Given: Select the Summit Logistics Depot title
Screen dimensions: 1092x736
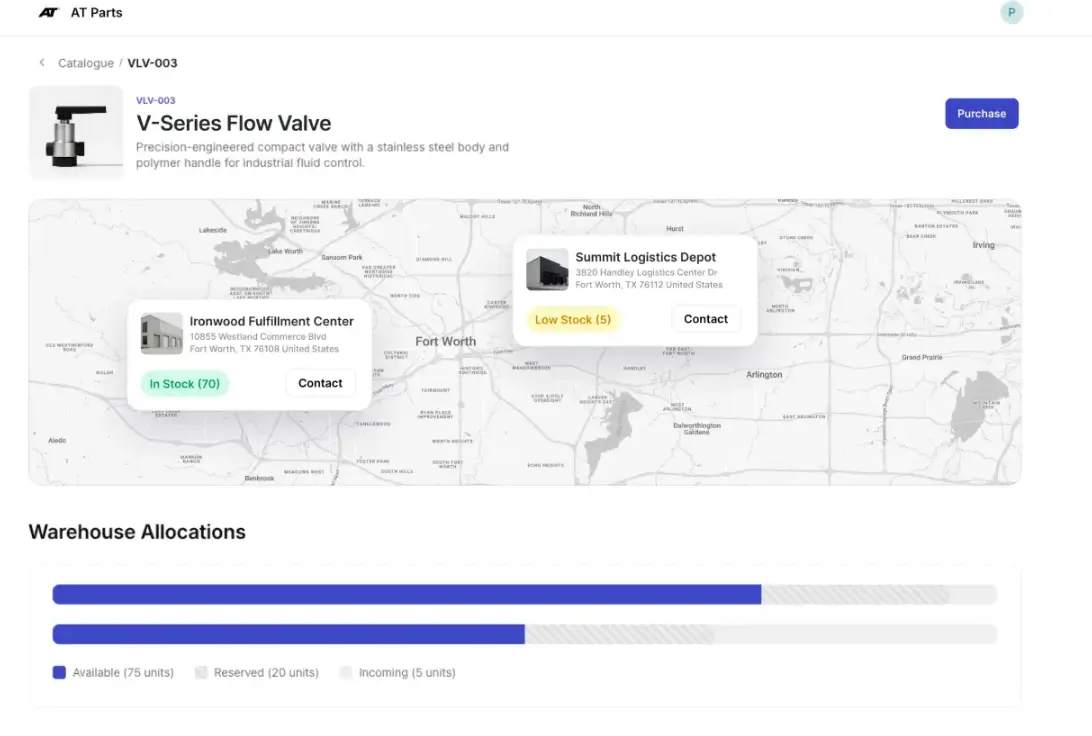Looking at the screenshot, I should click(x=646, y=257).
